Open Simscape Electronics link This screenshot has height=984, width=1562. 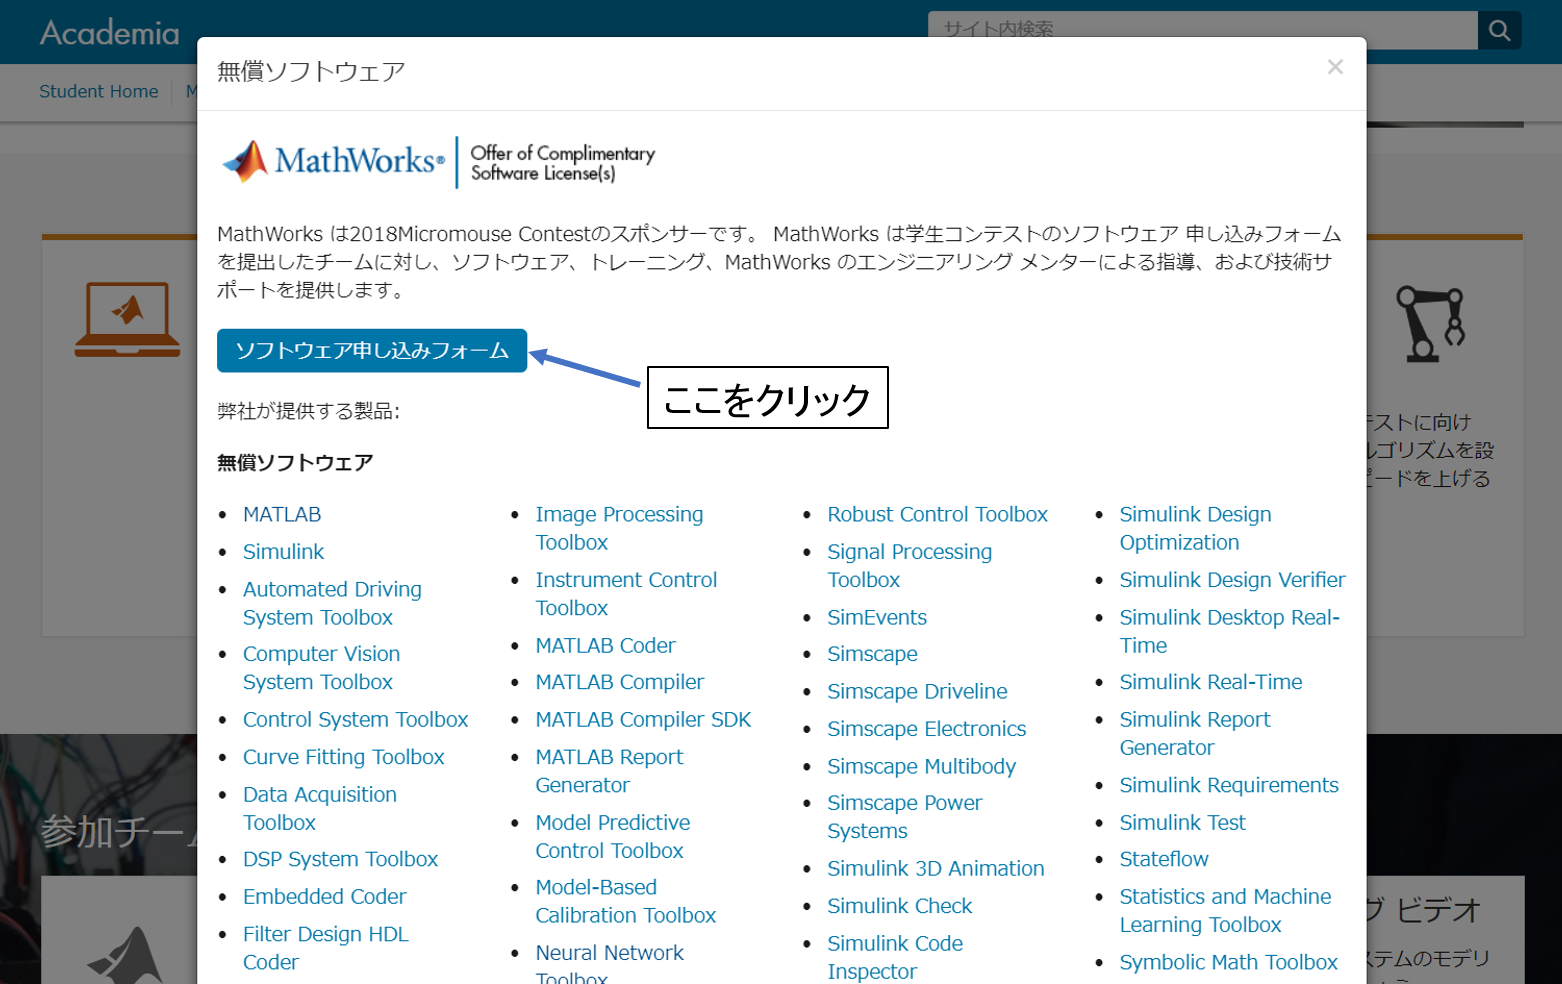pos(926,729)
